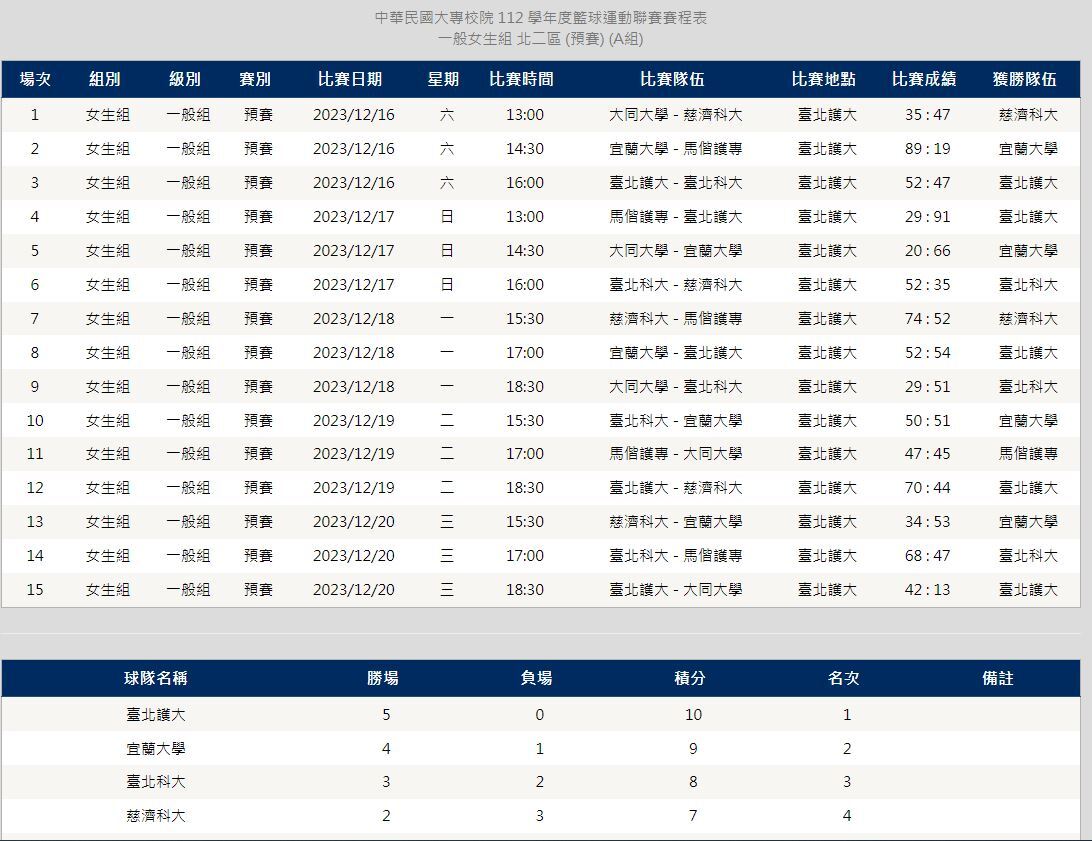This screenshot has width=1092, height=841.
Task: Select 臺北科大 in the standings table
Action: pyautogui.click(x=156, y=783)
